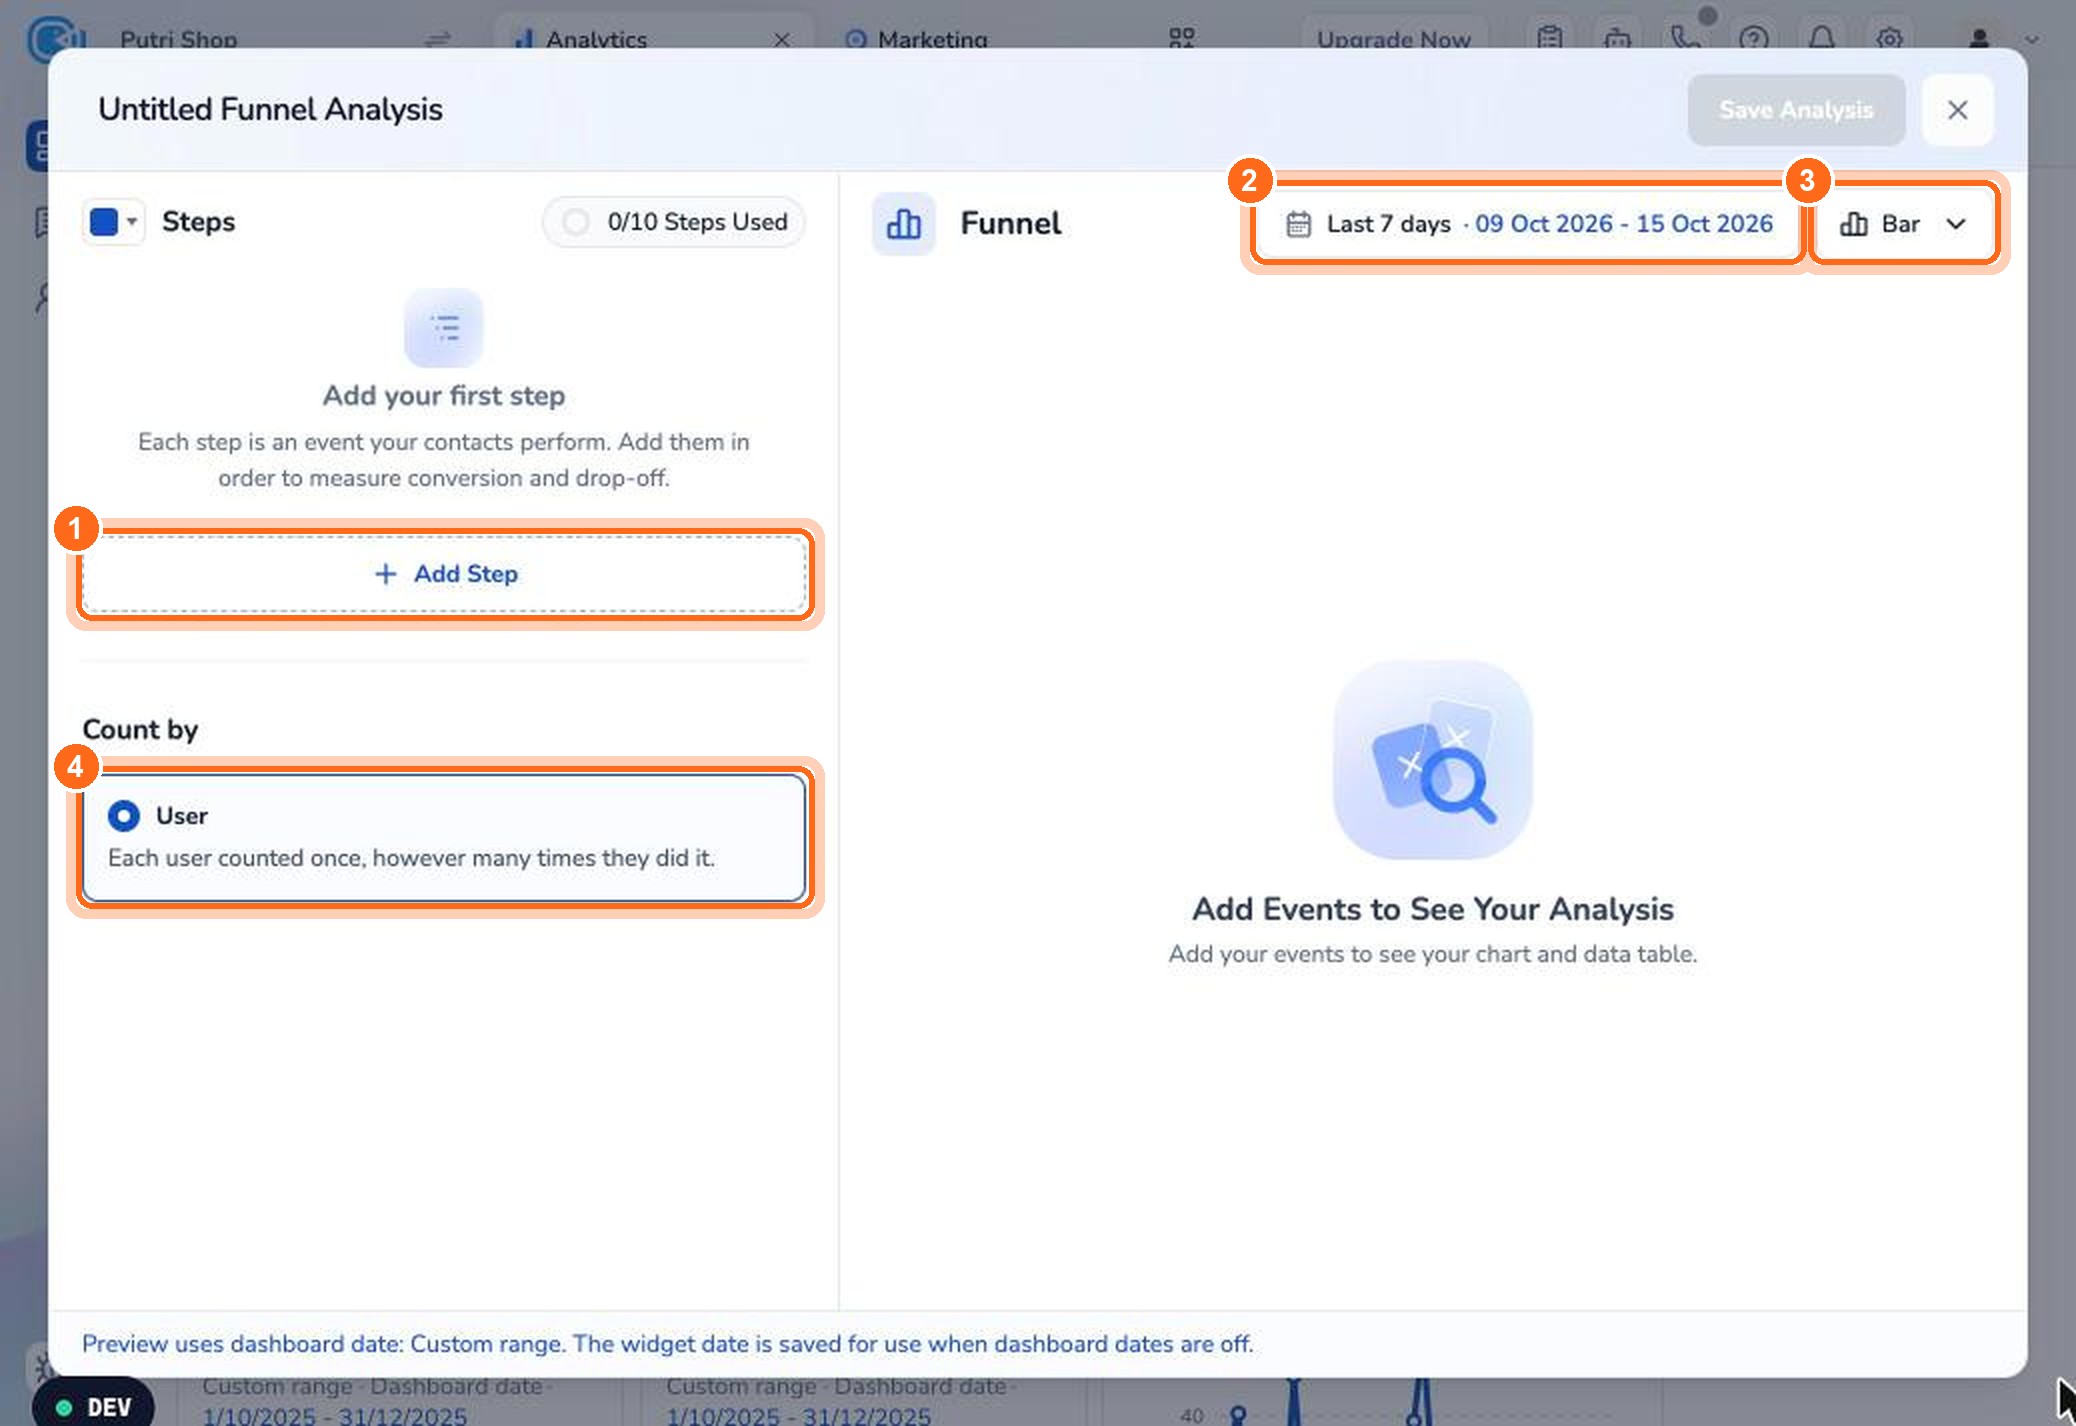The width and height of the screenshot is (2076, 1426).
Task: Click the Add Step button
Action: click(444, 574)
